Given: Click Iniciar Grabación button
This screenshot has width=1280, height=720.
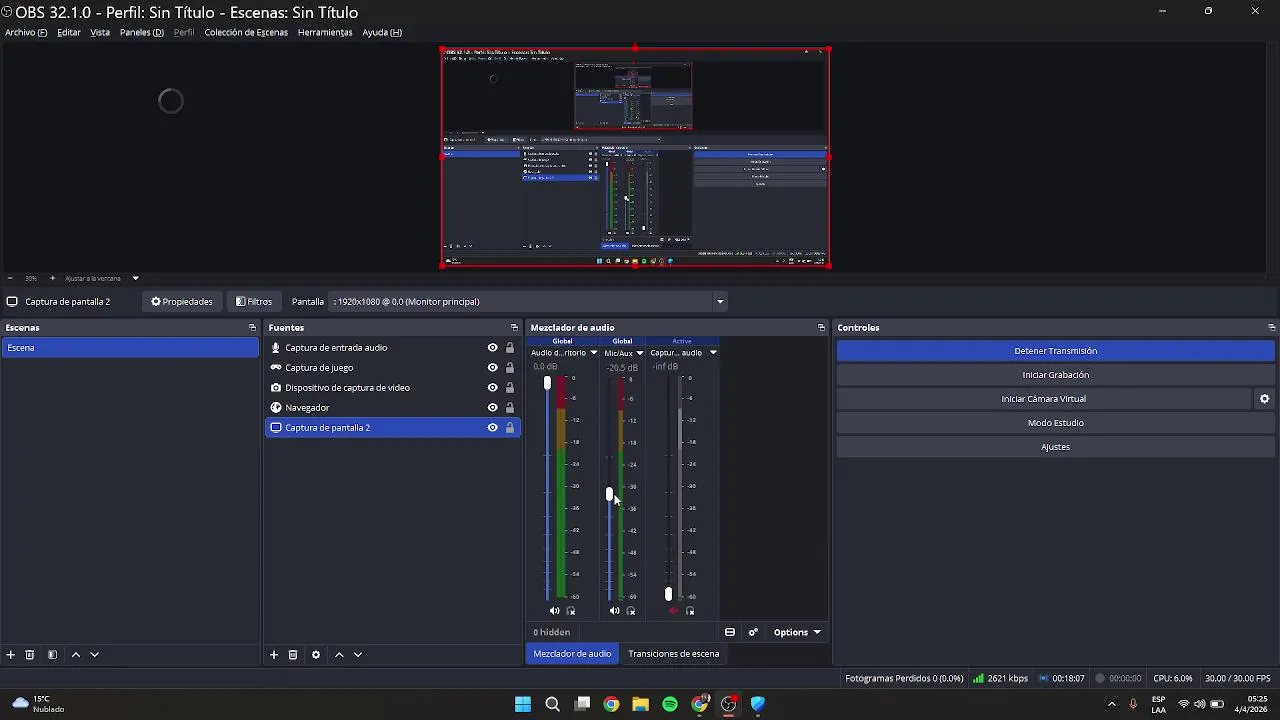Looking at the screenshot, I should coord(1056,375).
